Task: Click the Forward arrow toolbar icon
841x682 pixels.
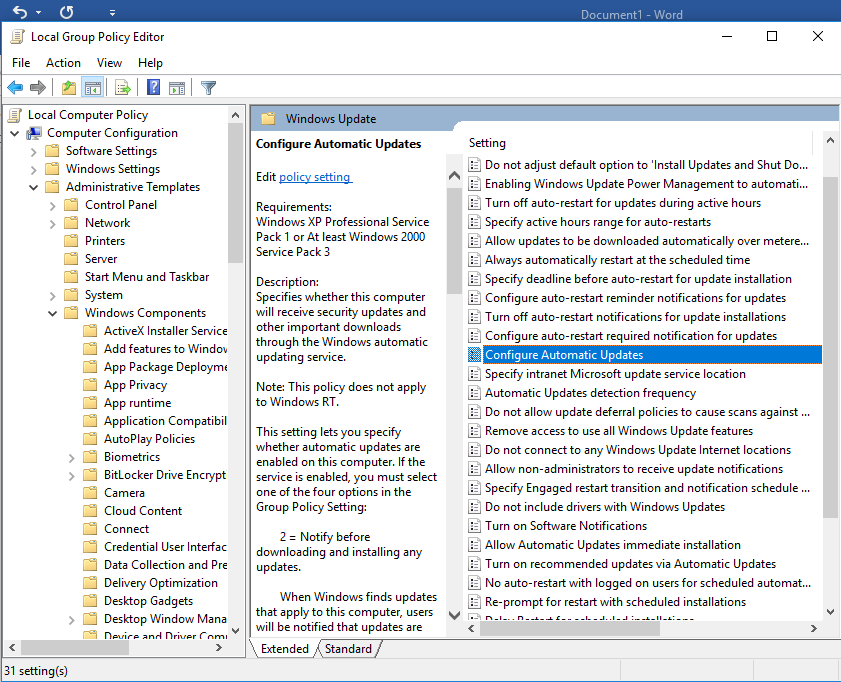Action: pyautogui.click(x=38, y=87)
